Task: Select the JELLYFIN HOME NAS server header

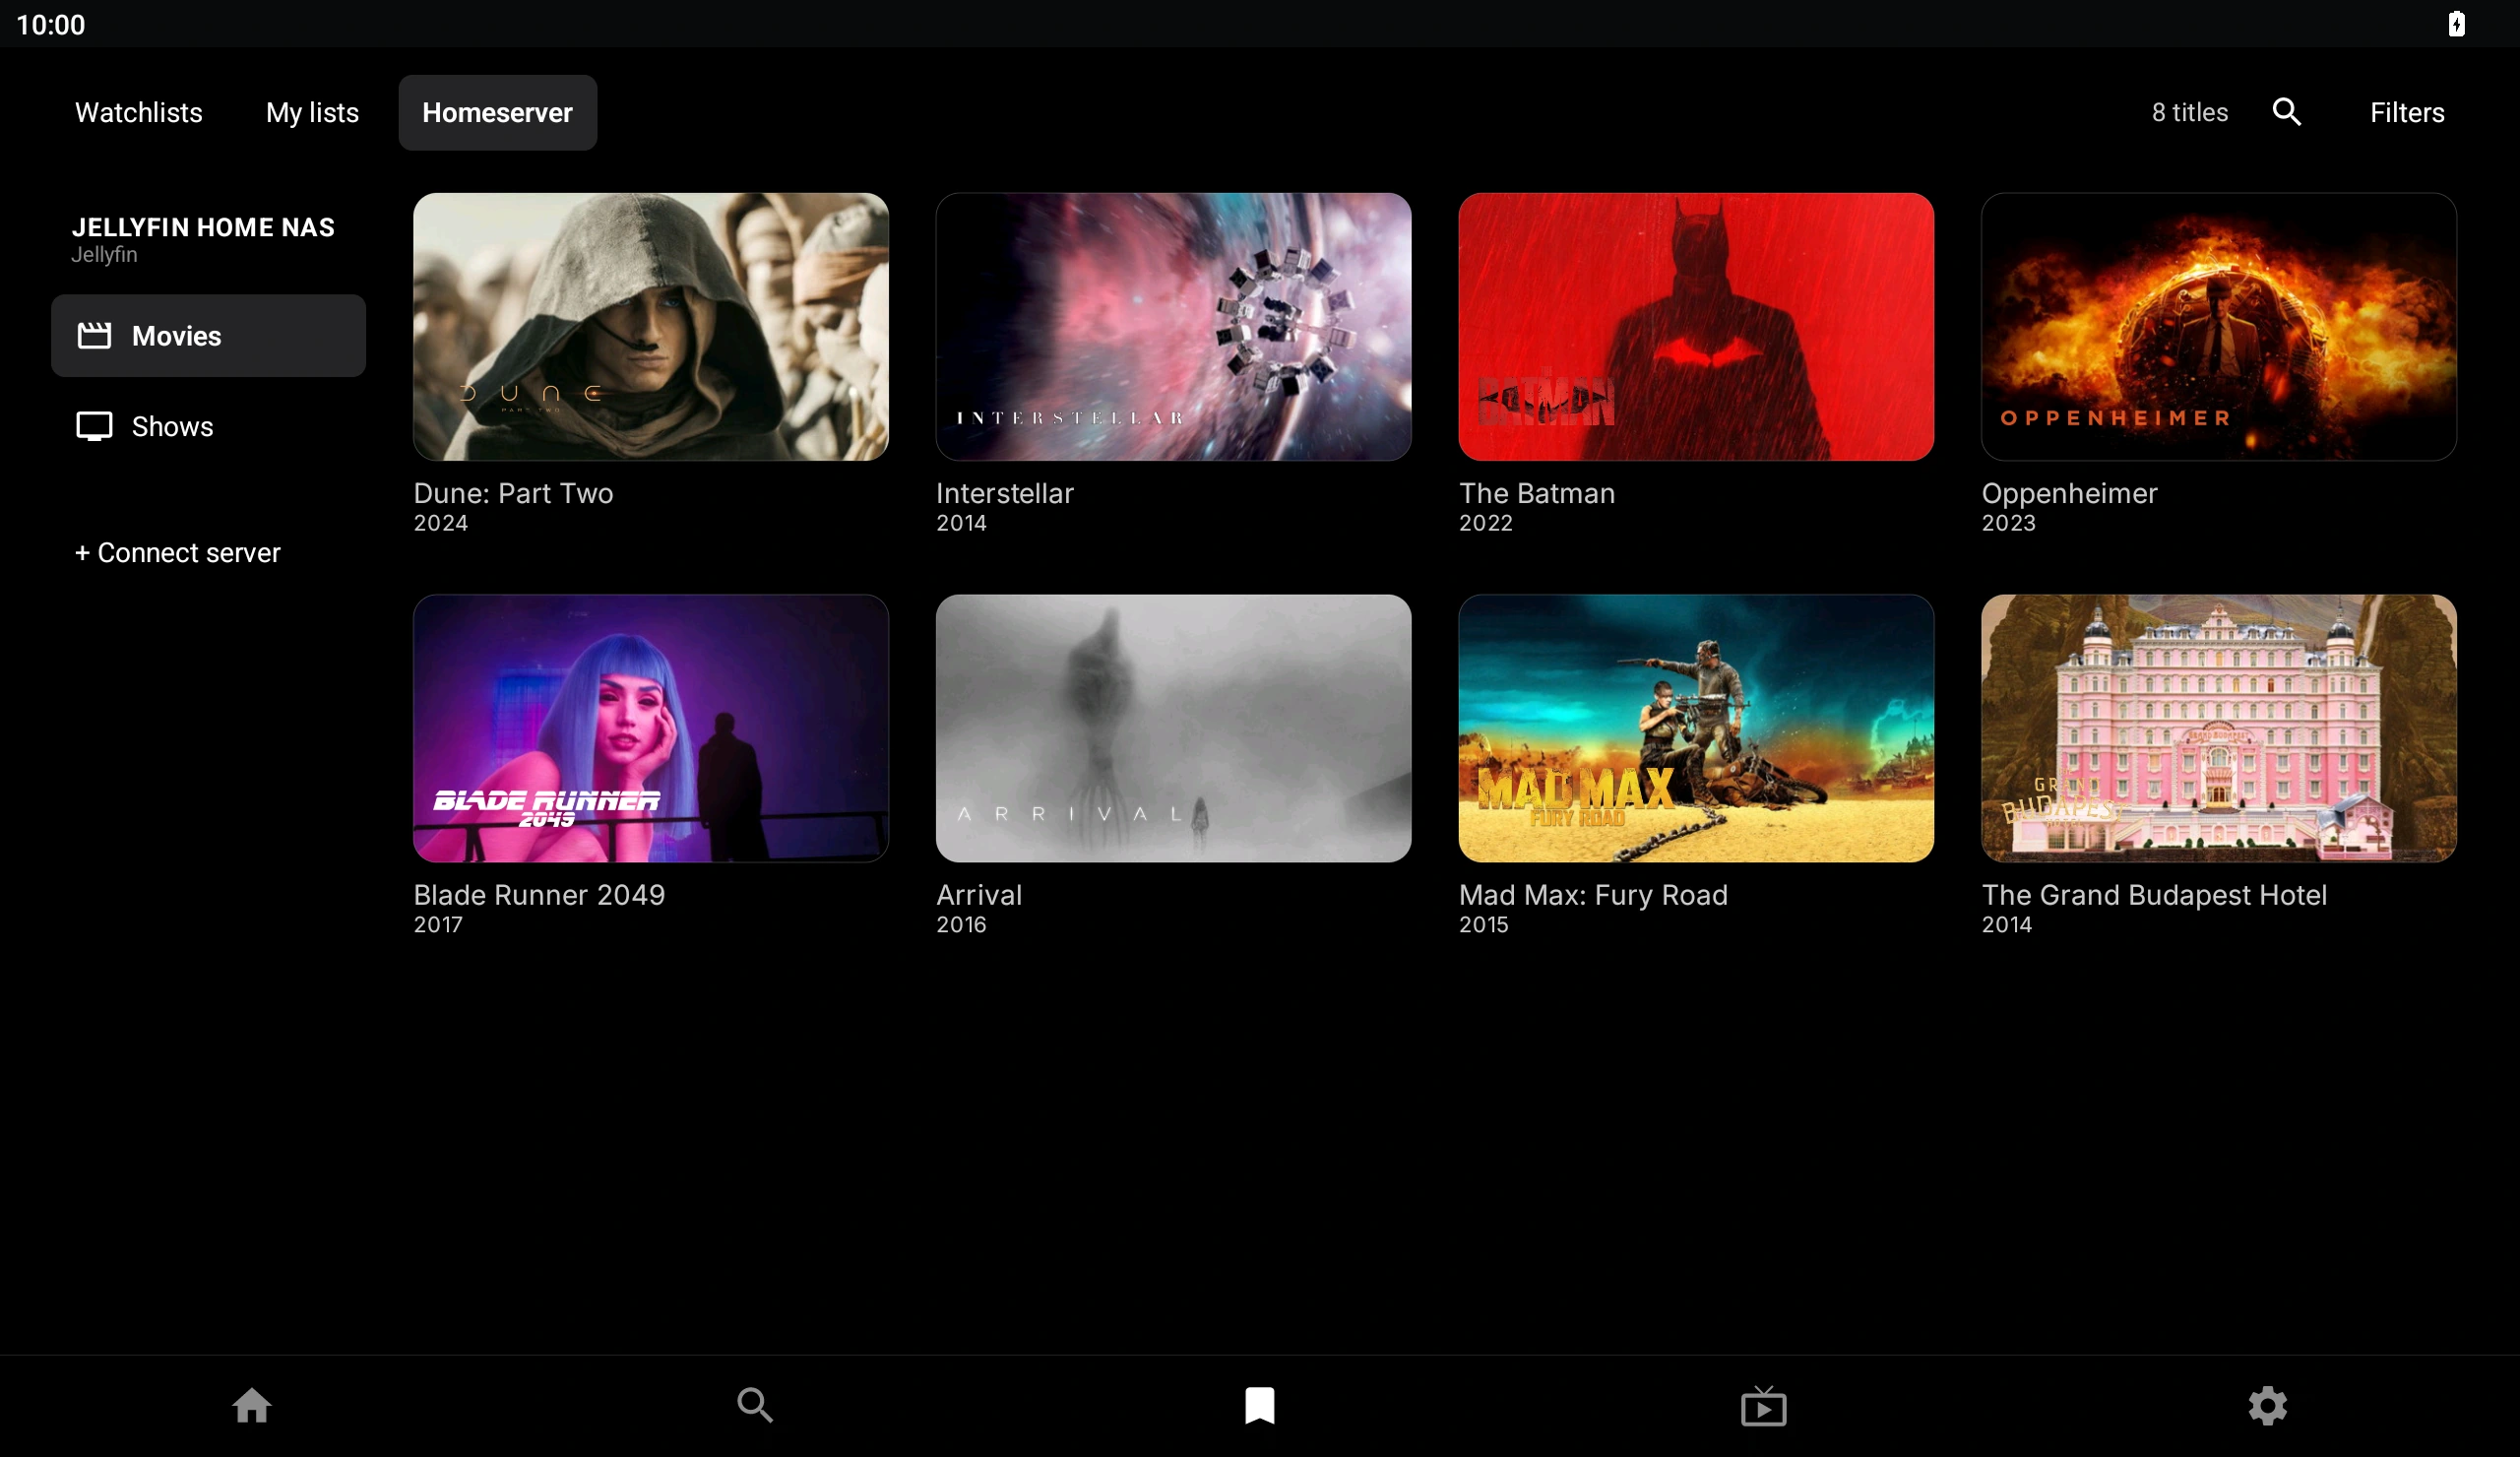Action: 203,227
